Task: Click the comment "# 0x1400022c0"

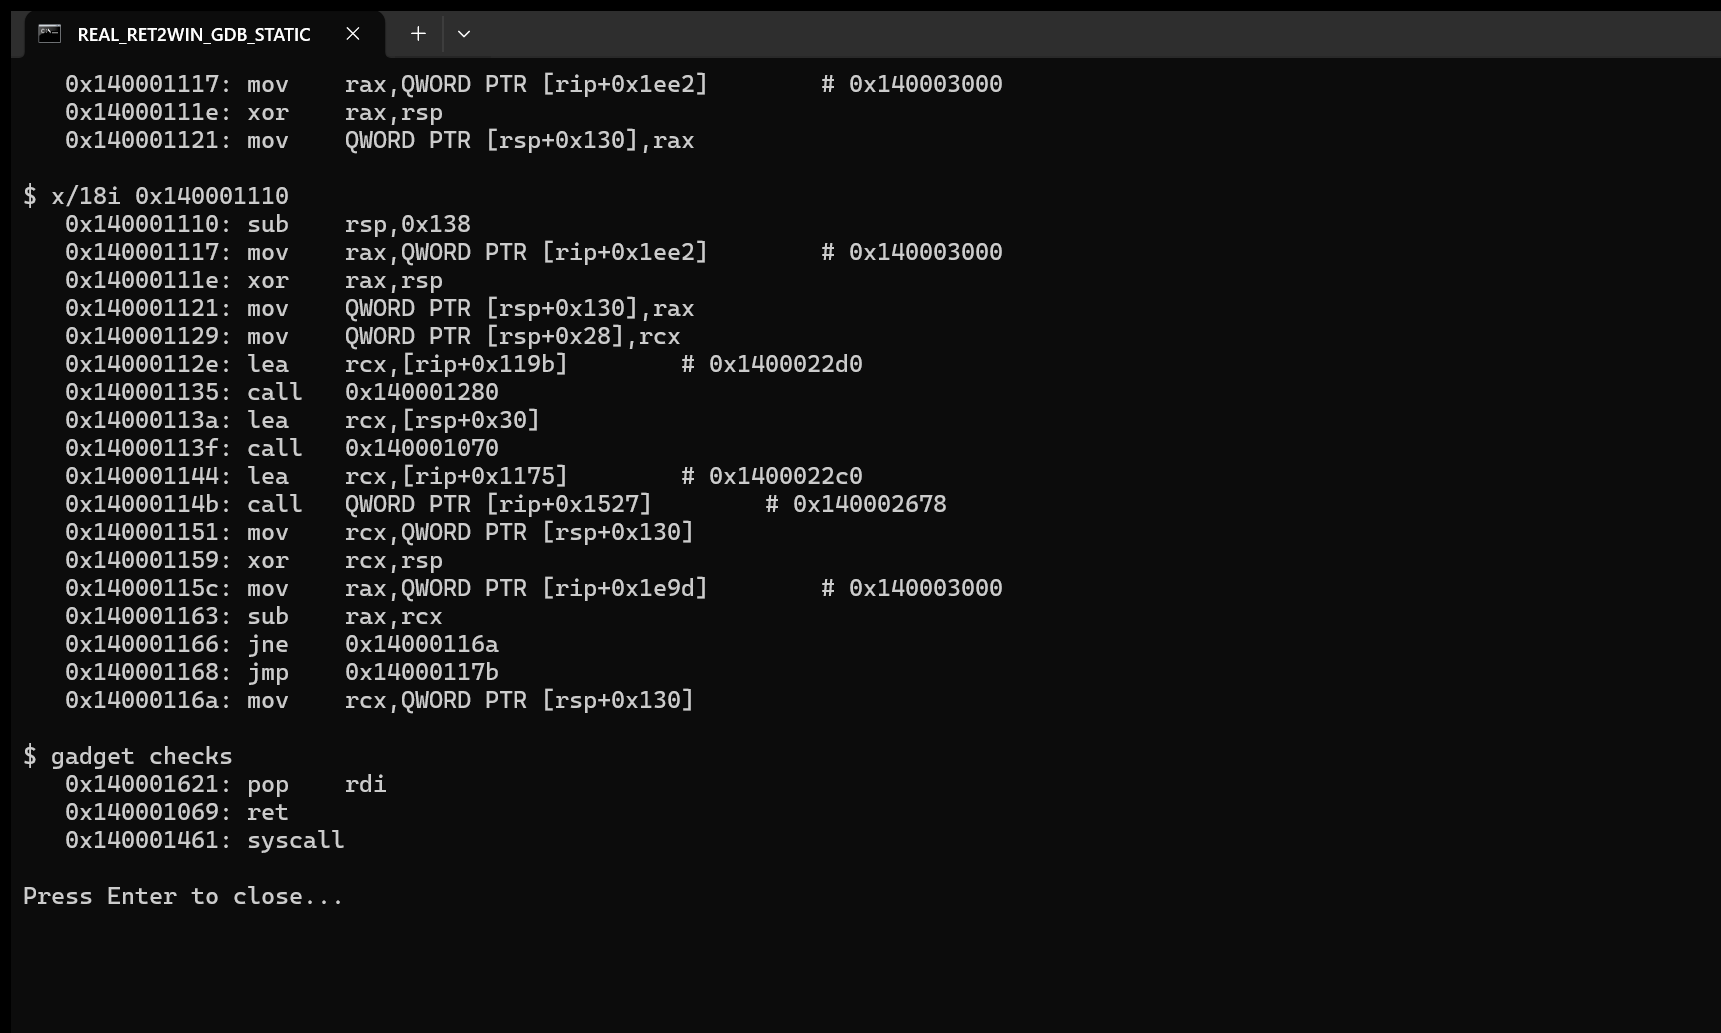Action: pyautogui.click(x=772, y=476)
